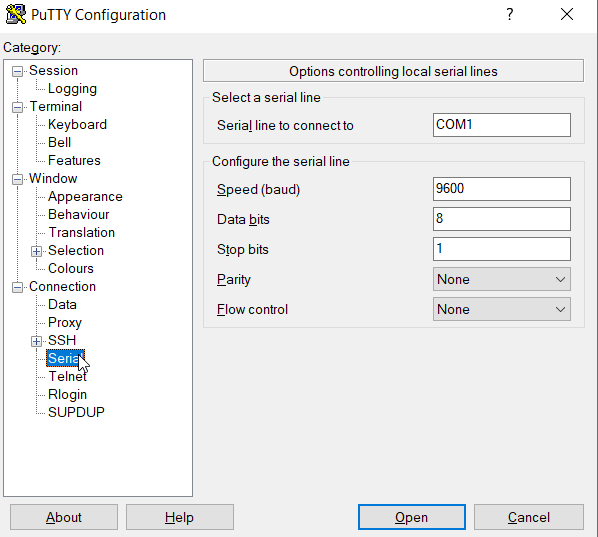Screen dimensions: 598x537
Task: Expand the SSH tree node
Action: [x=36, y=341]
